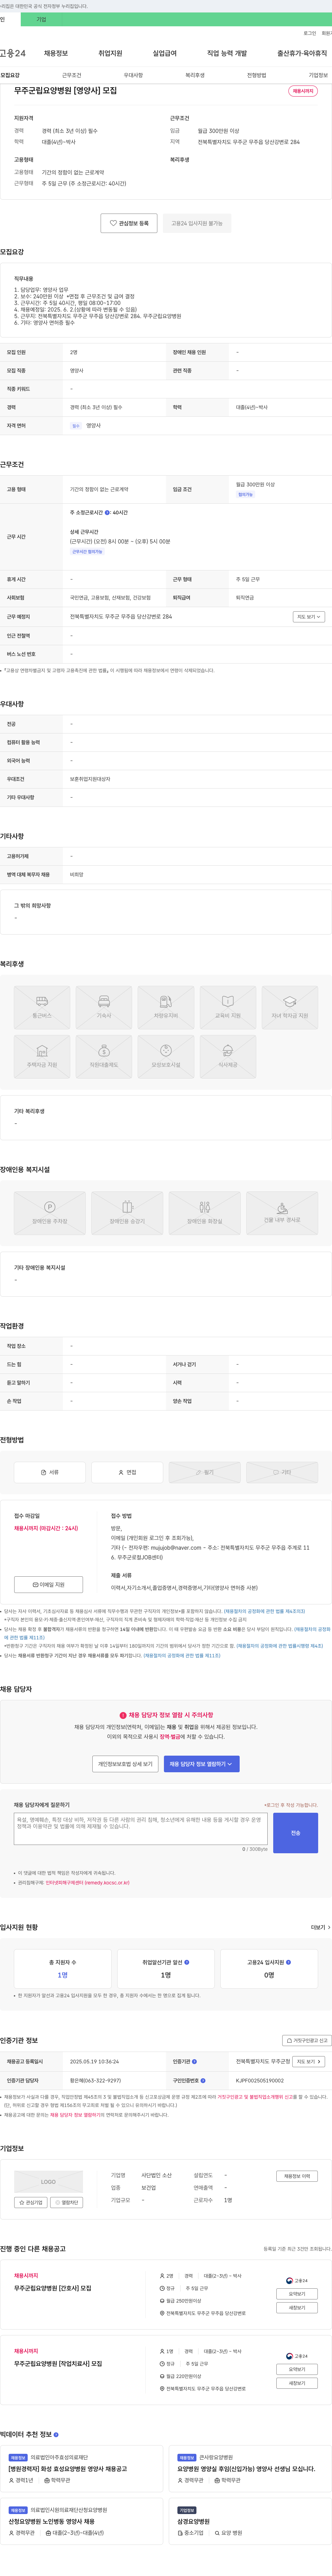Jump to the 기업정보 section tab
This screenshot has height=2576, width=332.
(318, 75)
